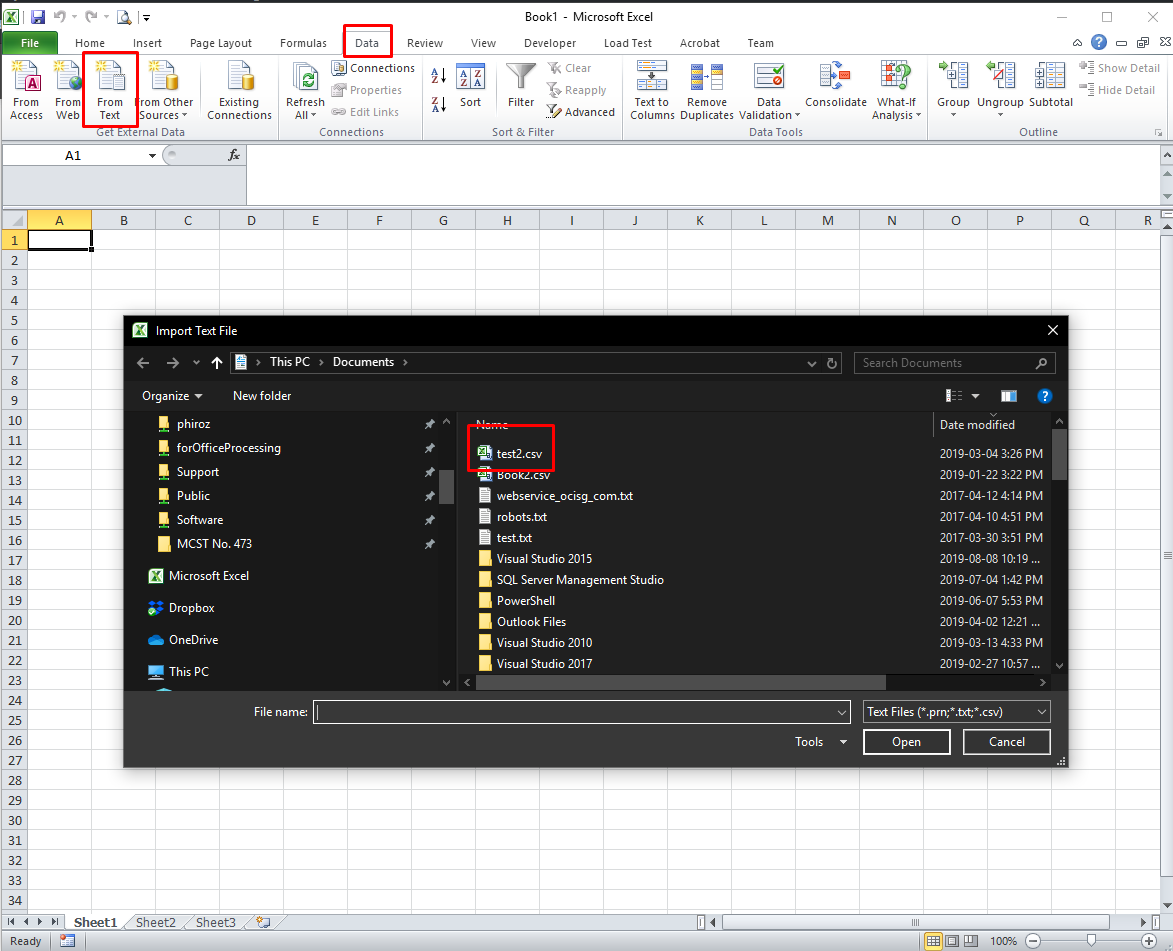Select OneDrive in the navigation pane
Viewport: 1173px width, 951px height.
tap(193, 640)
